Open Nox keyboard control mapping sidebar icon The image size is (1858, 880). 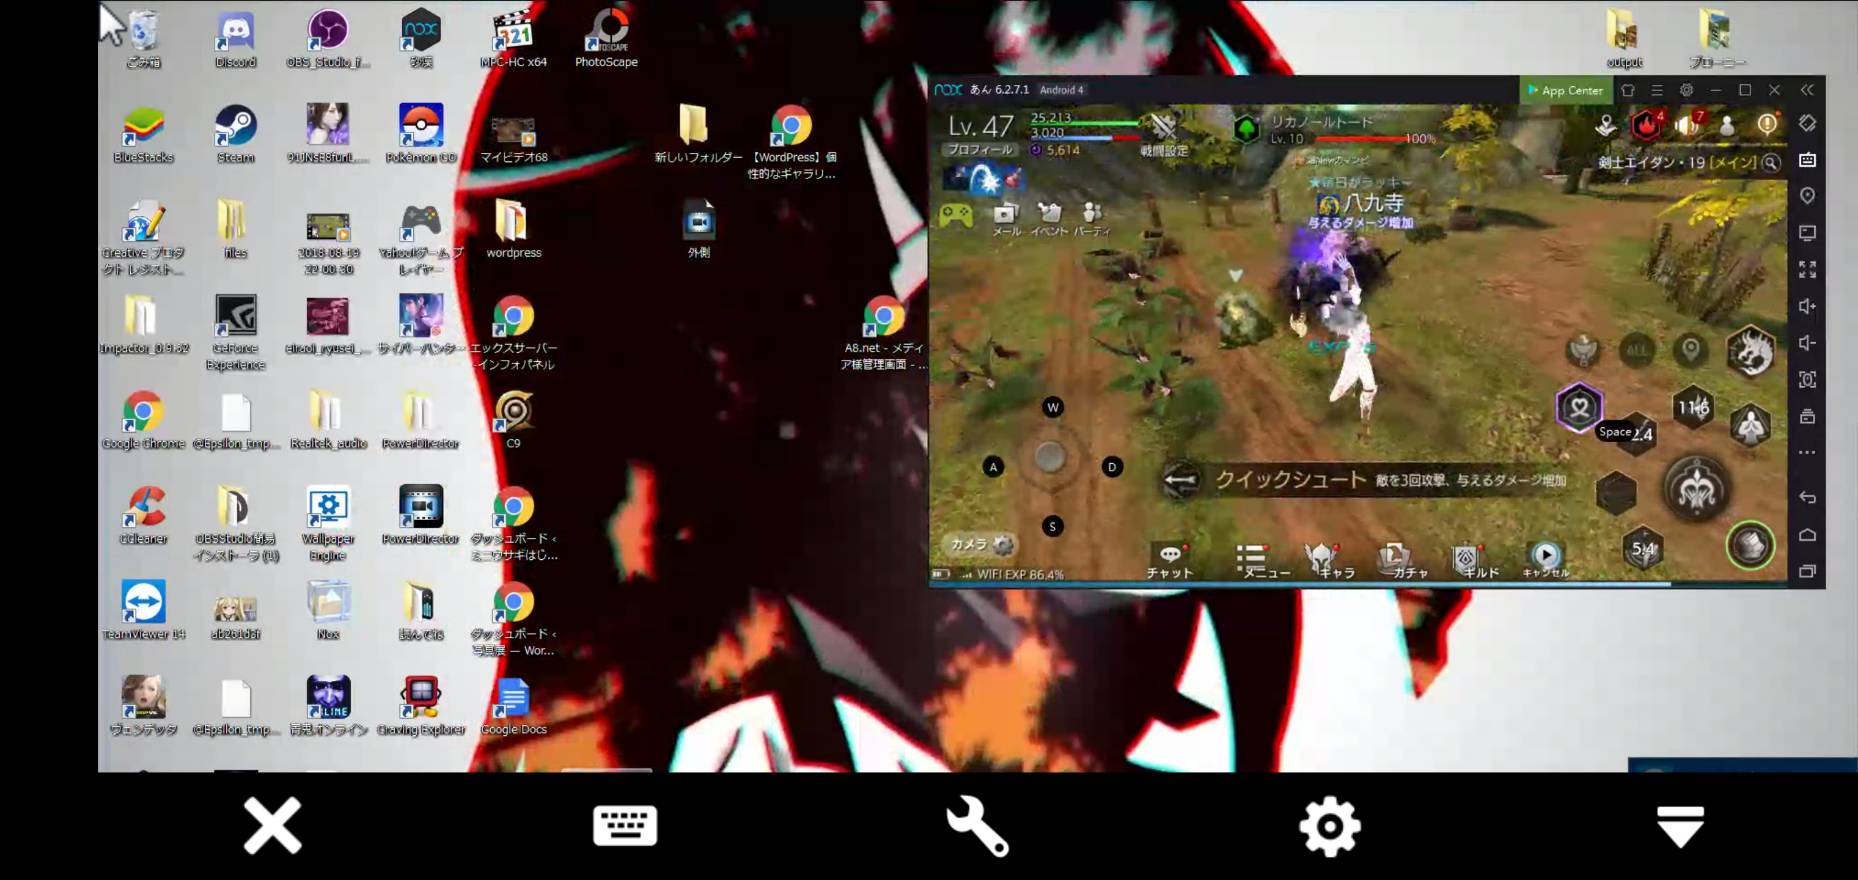1807,160
